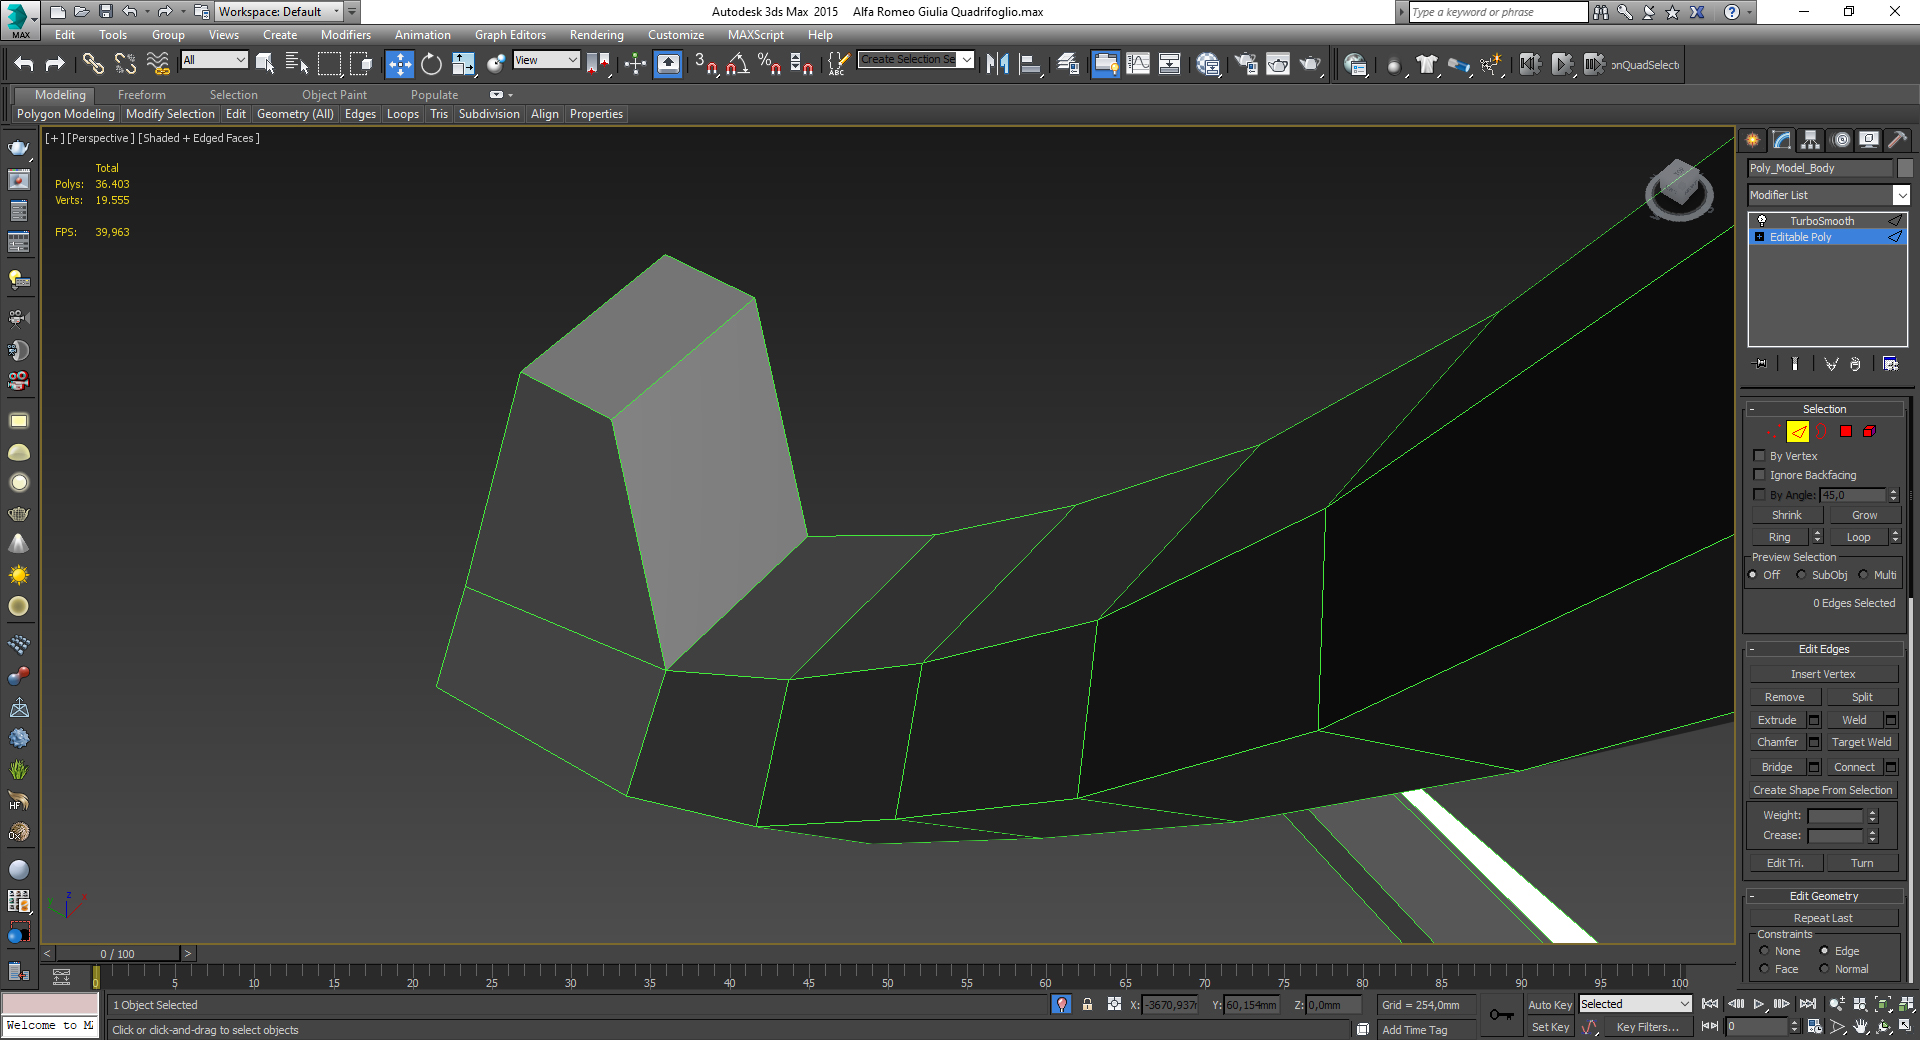Image resolution: width=1920 pixels, height=1040 pixels.
Task: Open the Utilities hammer panel tab
Action: [1897, 140]
